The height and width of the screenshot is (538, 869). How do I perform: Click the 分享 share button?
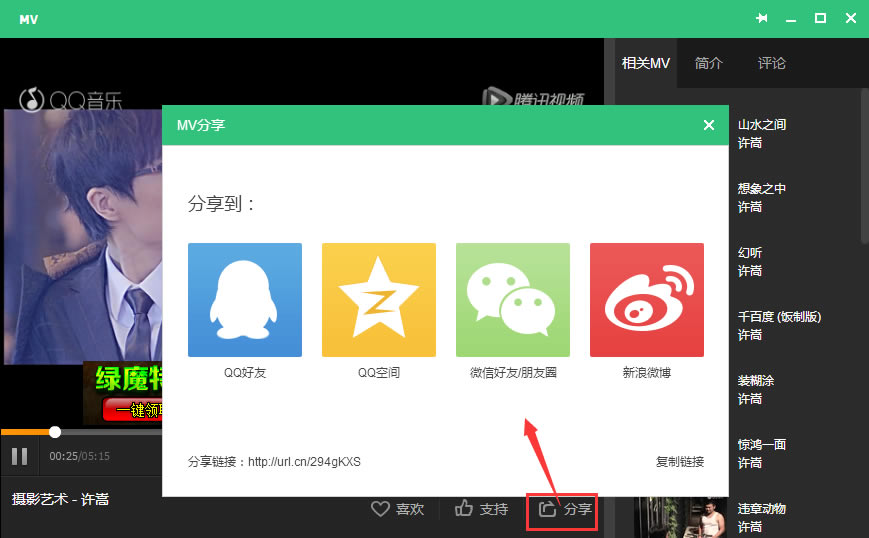[x=565, y=509]
